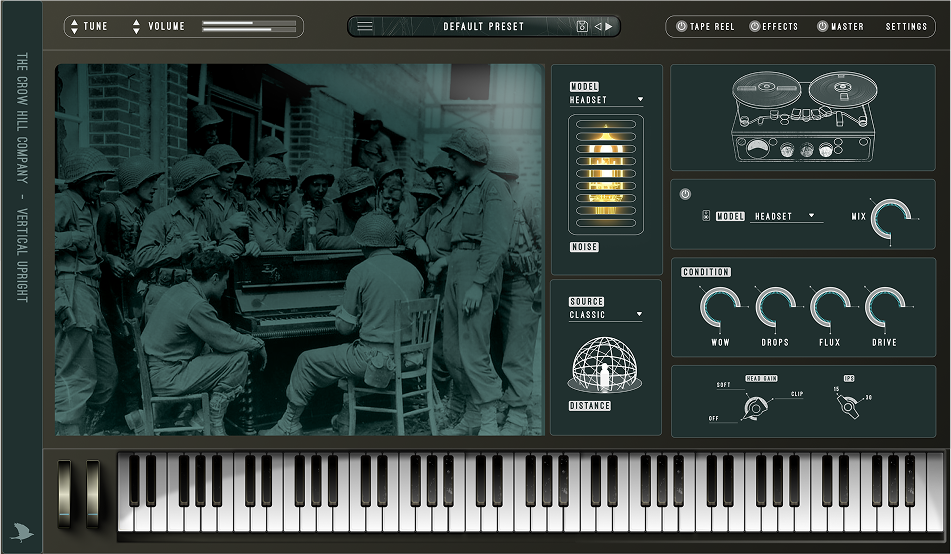Click the Volume slider bar
Image resolution: width=951 pixels, height=554 pixels.
(x=249, y=26)
